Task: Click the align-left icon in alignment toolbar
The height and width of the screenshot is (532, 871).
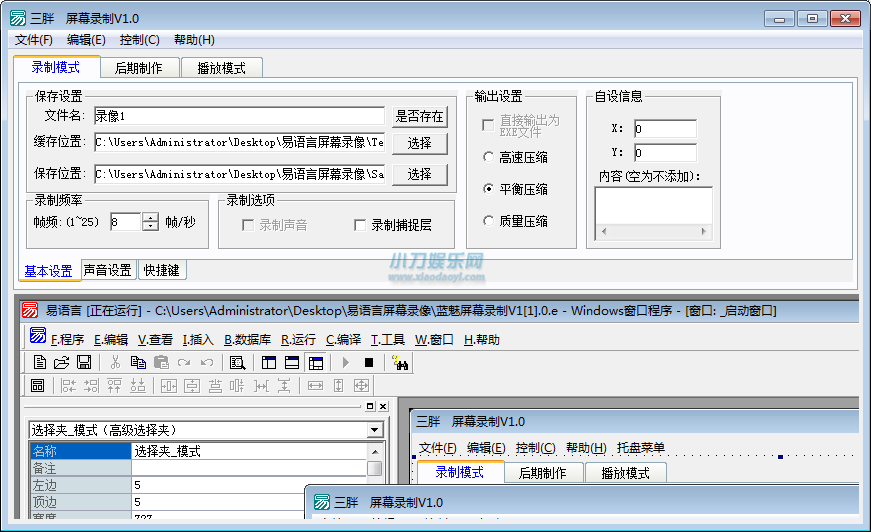Action: point(68,385)
